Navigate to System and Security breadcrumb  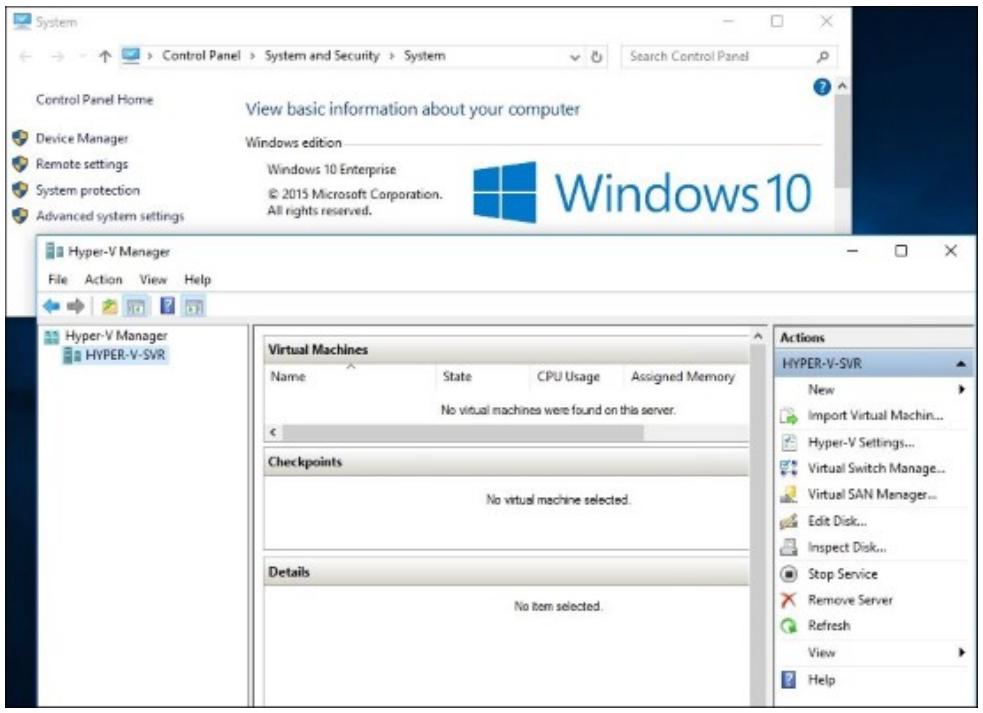[322, 56]
